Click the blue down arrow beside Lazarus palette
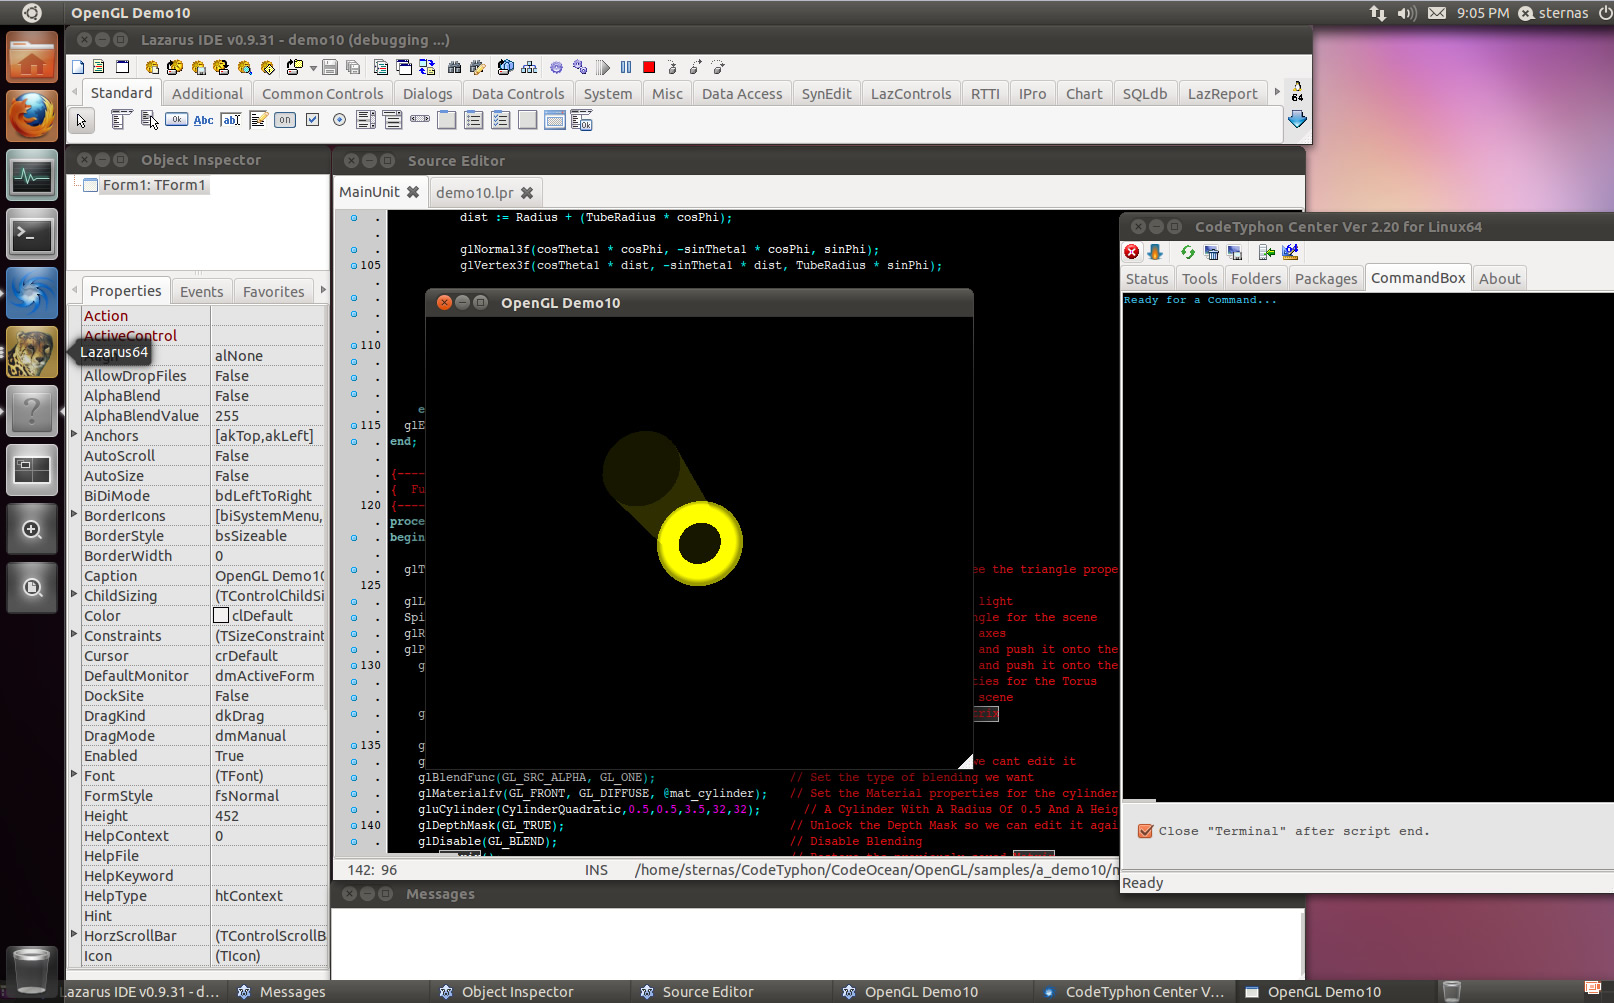The width and height of the screenshot is (1614, 1003). pos(1297,119)
